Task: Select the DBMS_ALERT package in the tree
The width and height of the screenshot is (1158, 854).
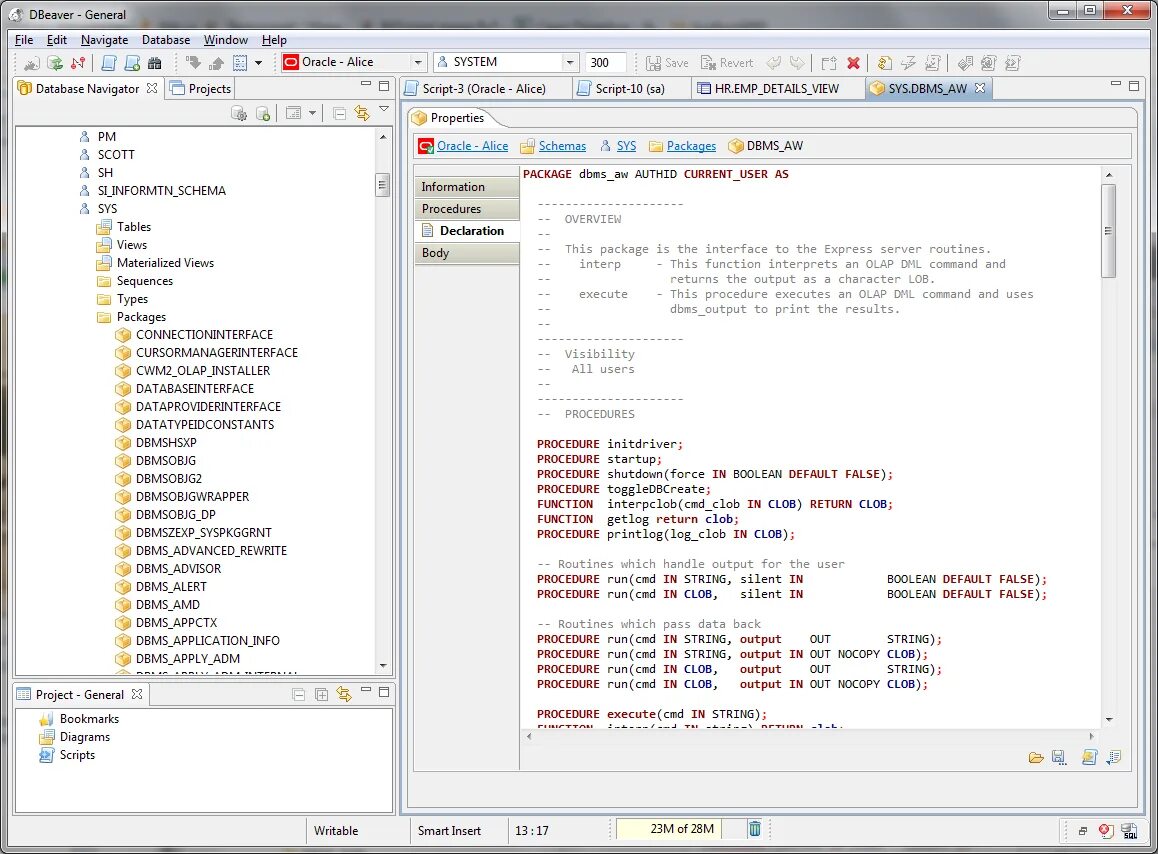Action: pyautogui.click(x=171, y=587)
